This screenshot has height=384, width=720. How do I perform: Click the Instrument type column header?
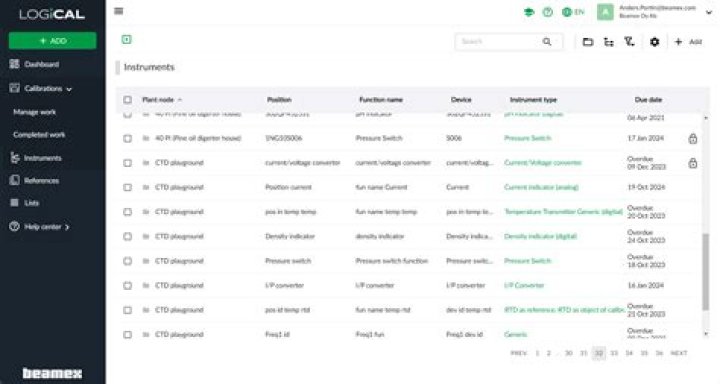(x=533, y=100)
